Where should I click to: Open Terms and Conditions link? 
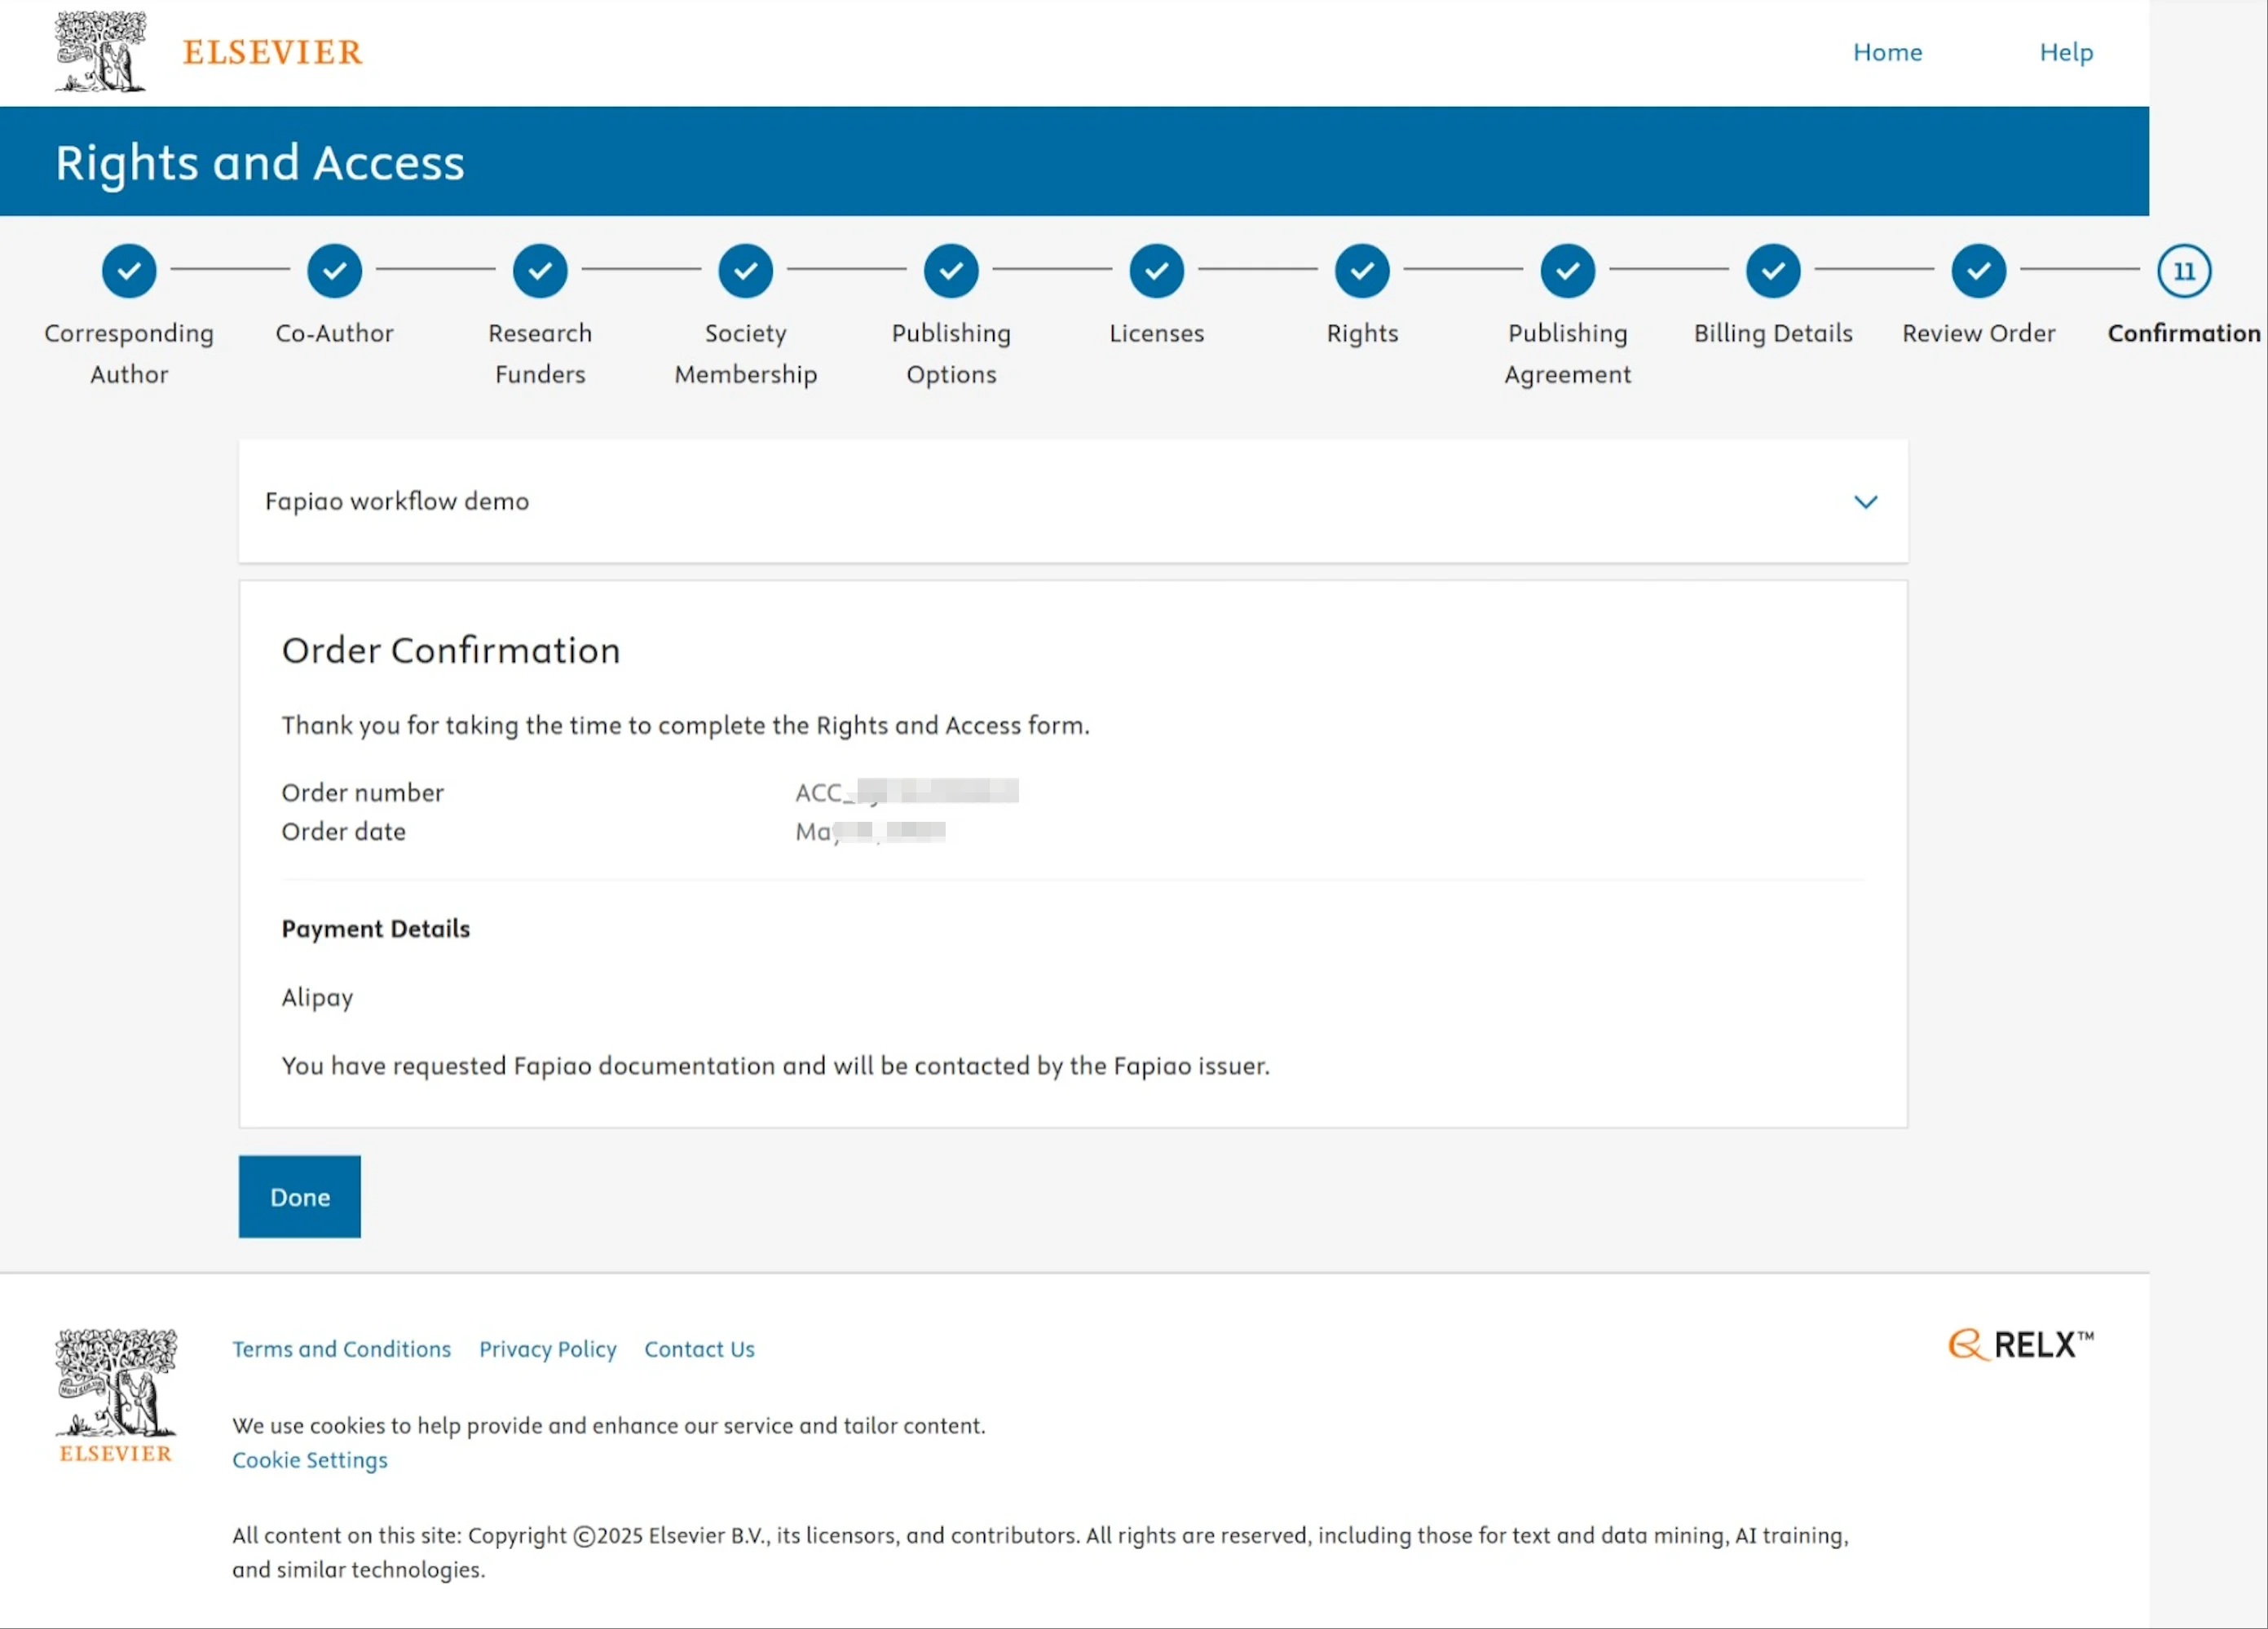click(x=342, y=1349)
